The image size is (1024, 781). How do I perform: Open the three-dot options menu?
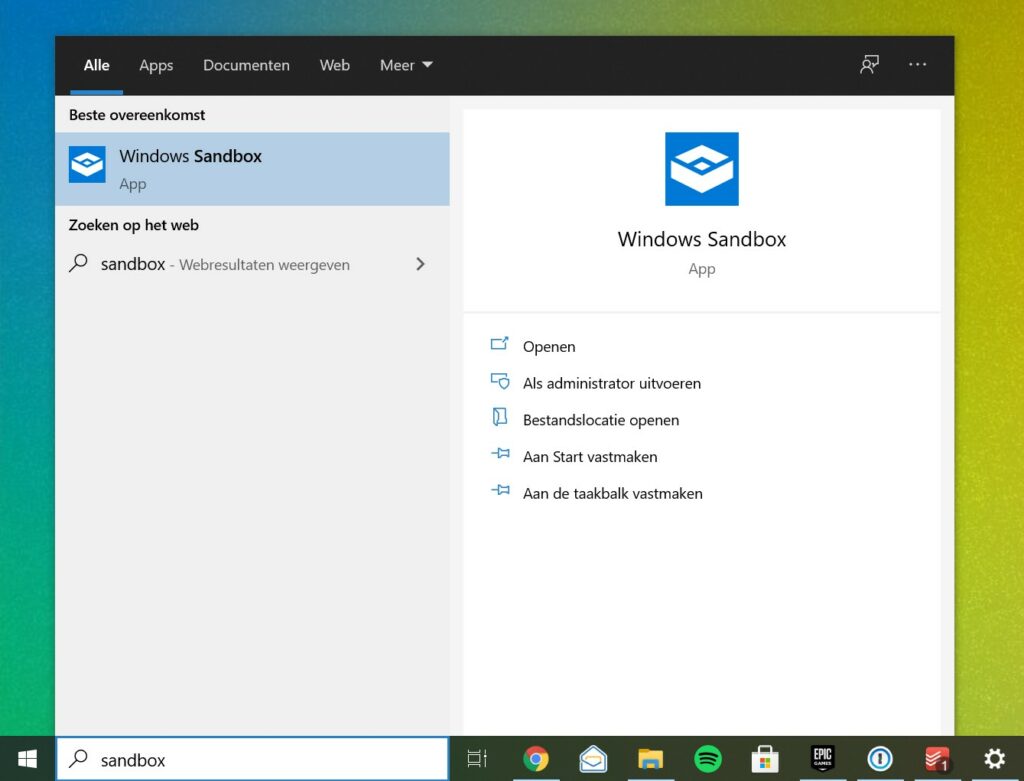point(918,65)
